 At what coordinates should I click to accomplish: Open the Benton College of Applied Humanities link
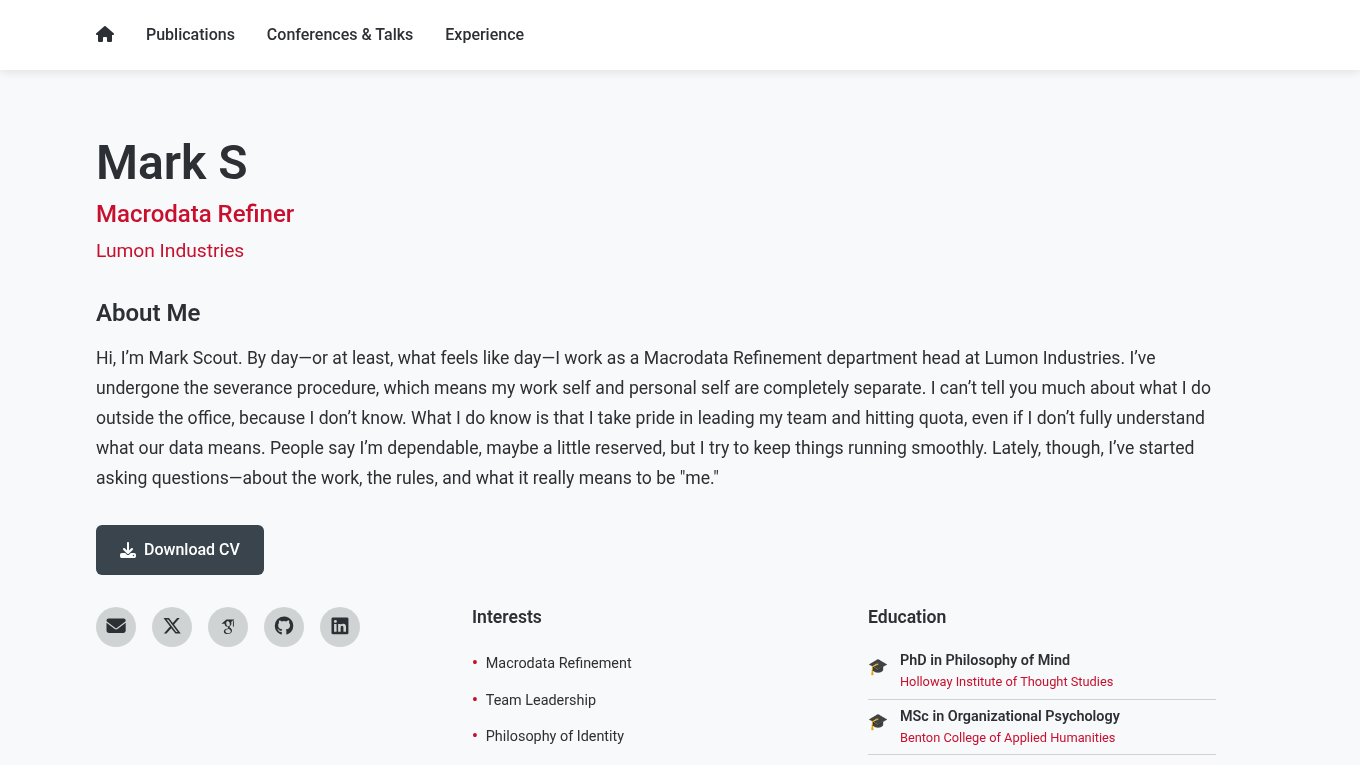[x=1007, y=737]
